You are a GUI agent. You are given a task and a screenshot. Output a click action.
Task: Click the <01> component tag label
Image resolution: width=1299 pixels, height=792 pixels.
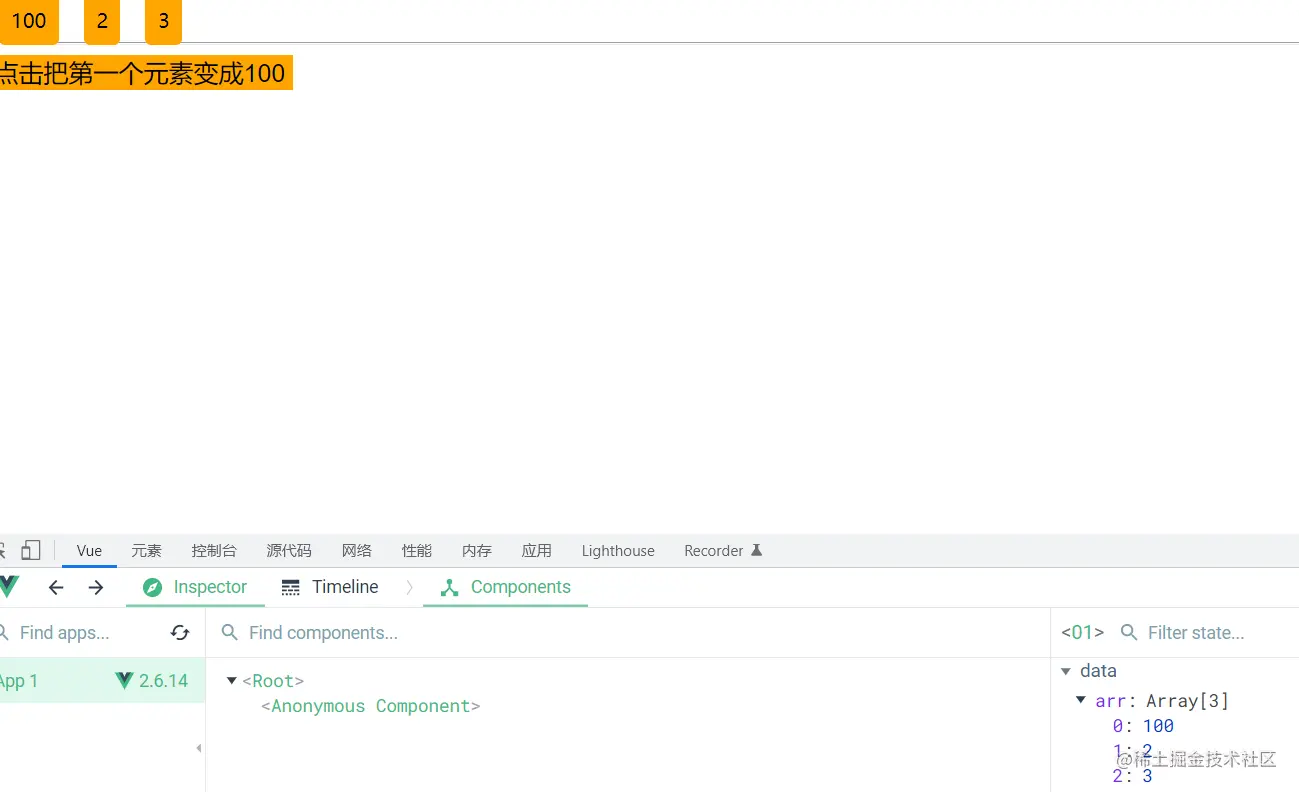1082,633
